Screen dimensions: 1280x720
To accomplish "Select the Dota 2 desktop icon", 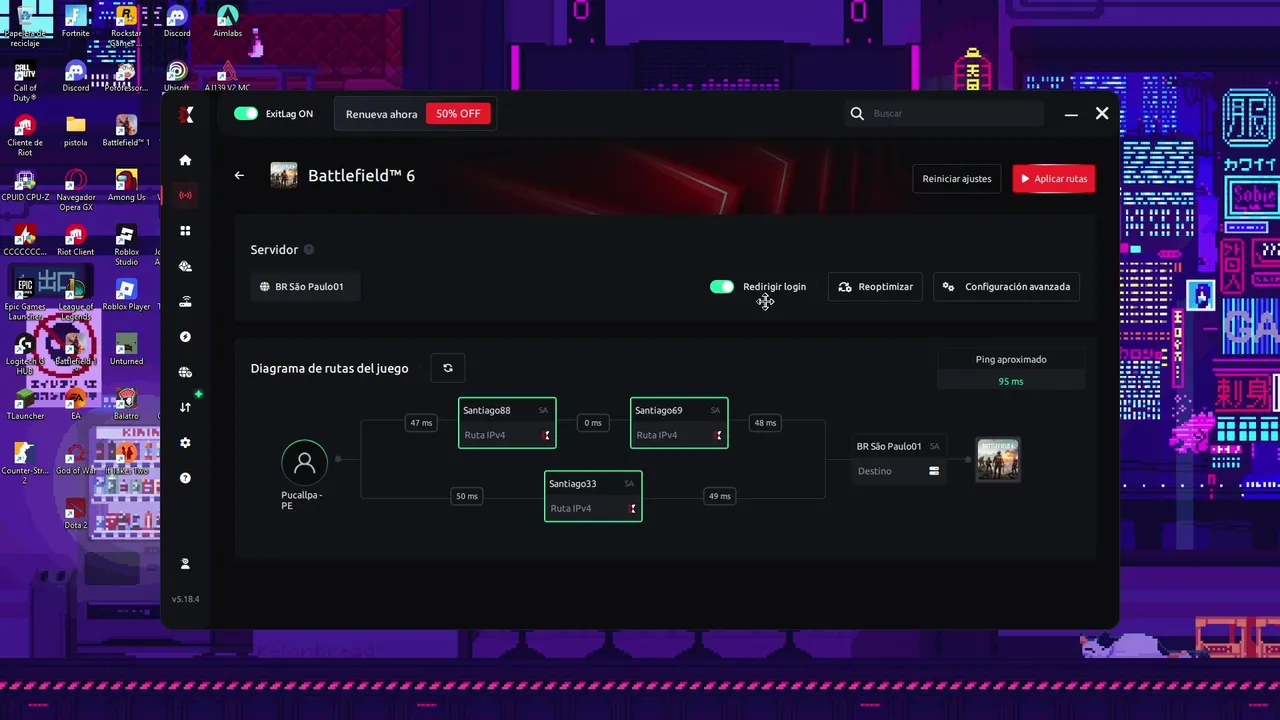I will pos(75,515).
